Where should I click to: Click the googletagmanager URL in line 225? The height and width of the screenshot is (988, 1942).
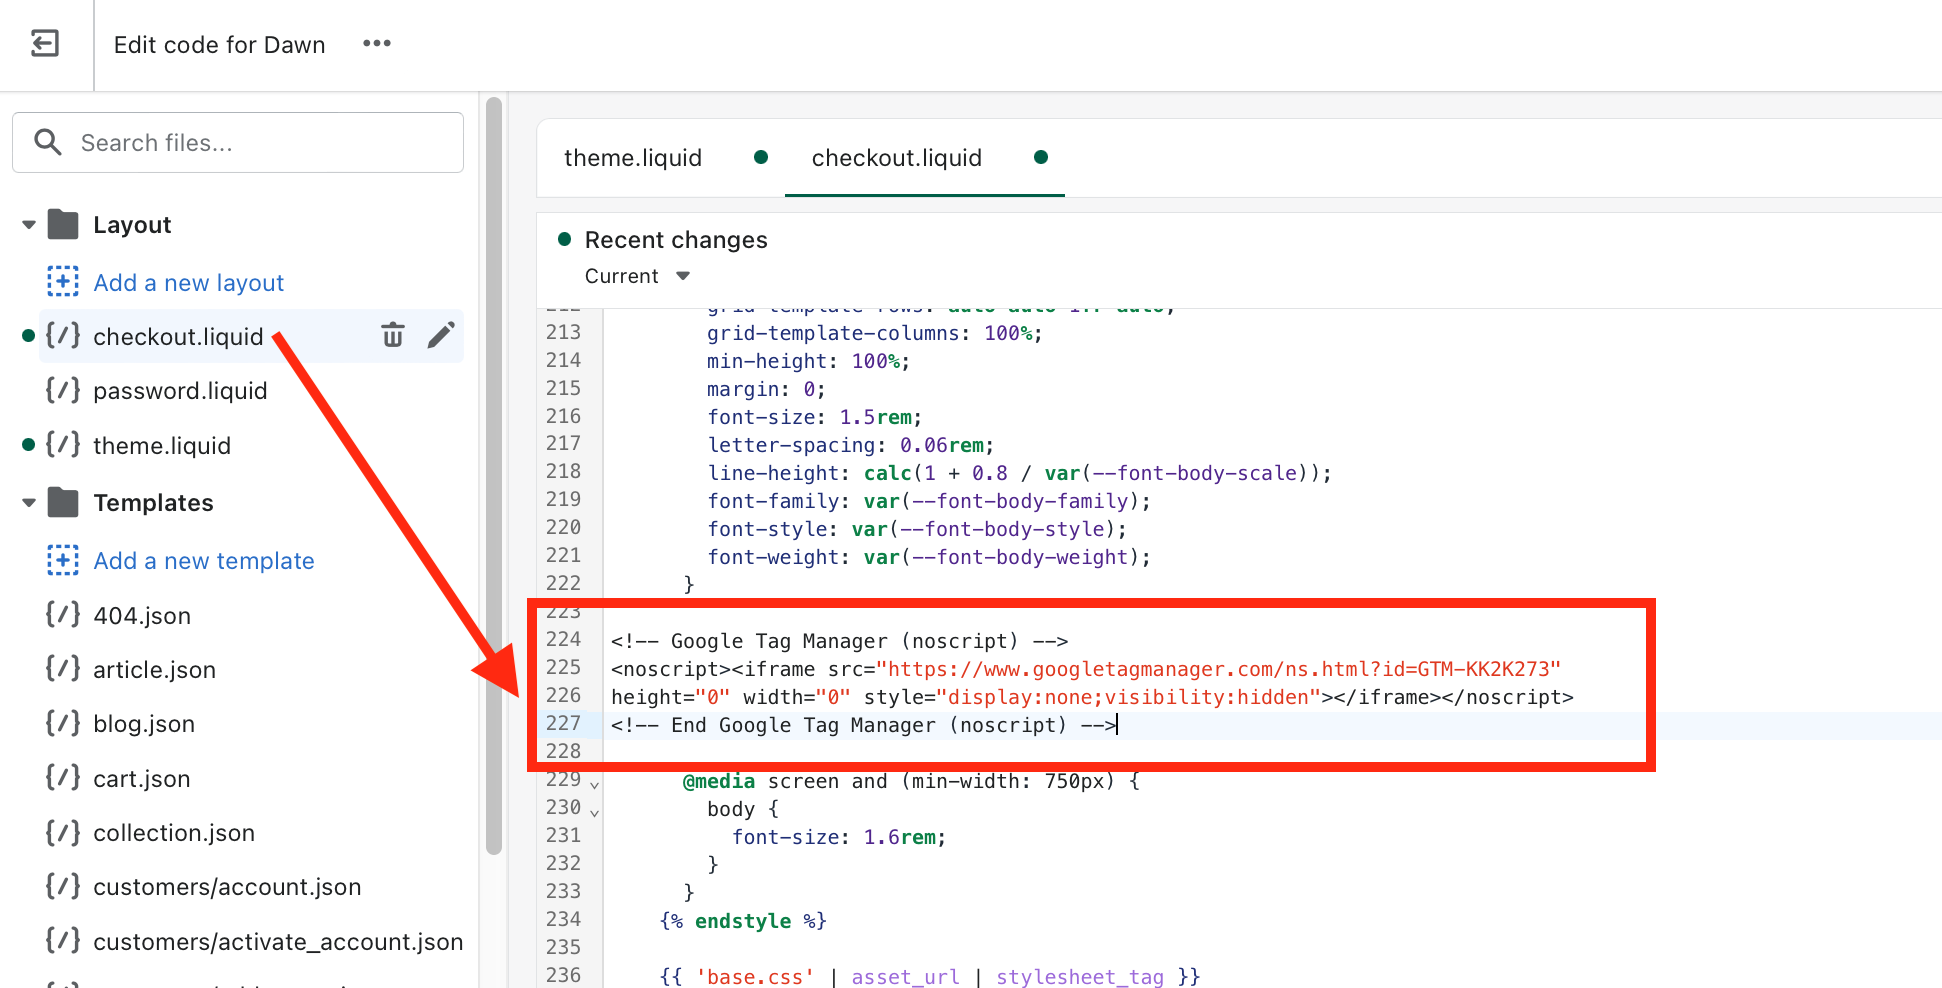click(x=1218, y=669)
